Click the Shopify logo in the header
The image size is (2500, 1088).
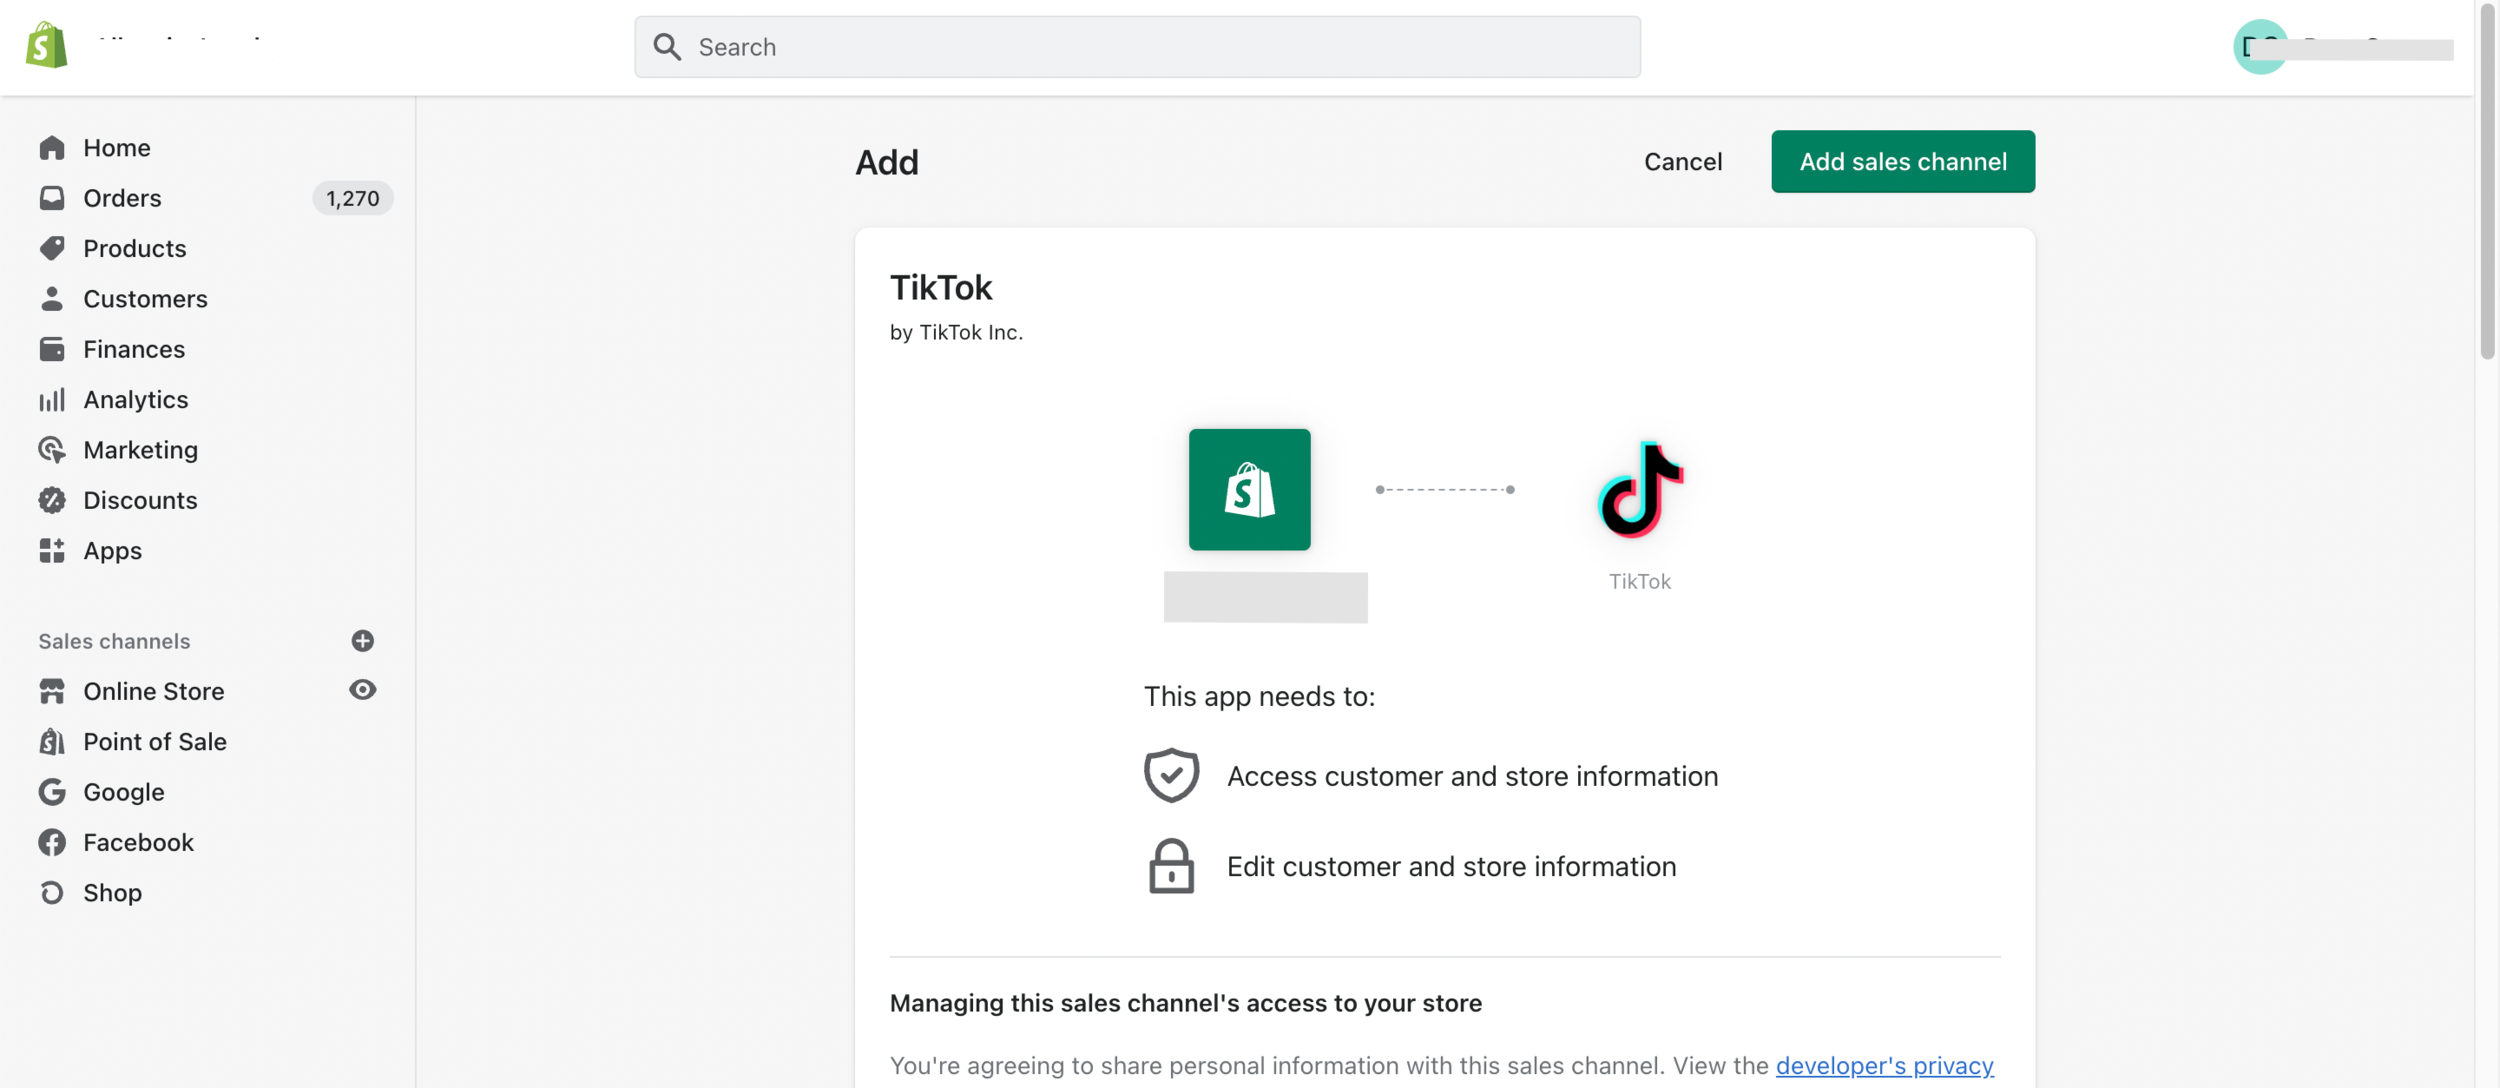pyautogui.click(x=46, y=45)
